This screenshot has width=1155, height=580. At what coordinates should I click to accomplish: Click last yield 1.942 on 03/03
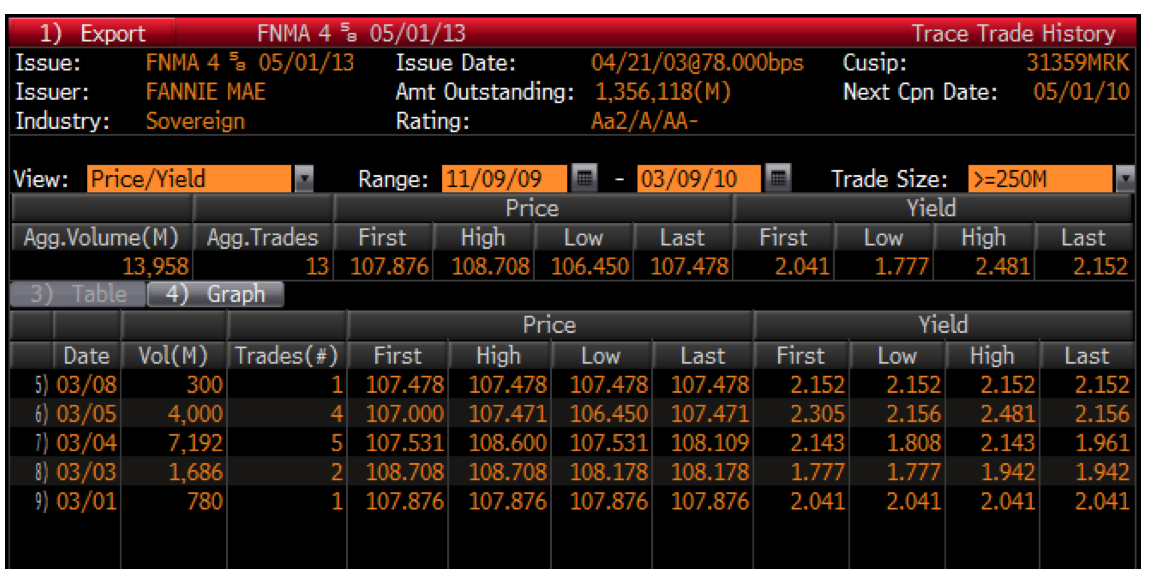[1101, 472]
